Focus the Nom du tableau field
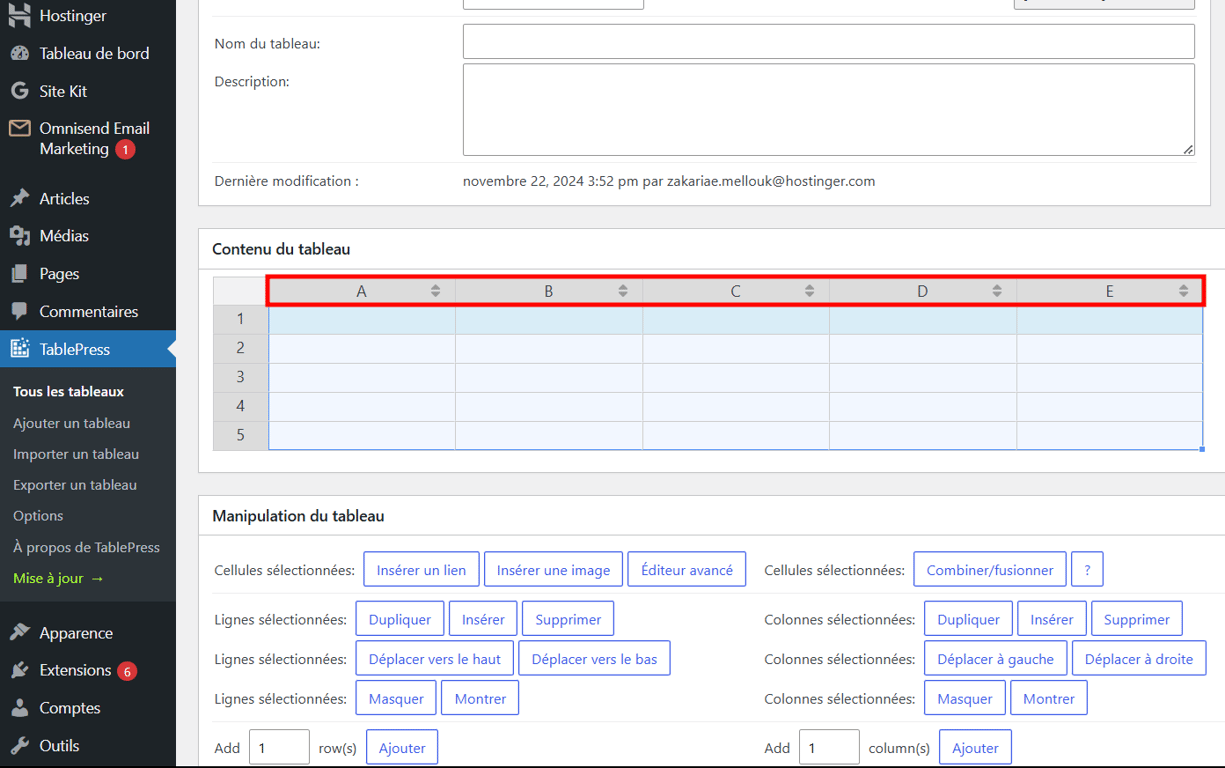1225x768 pixels. click(x=829, y=42)
